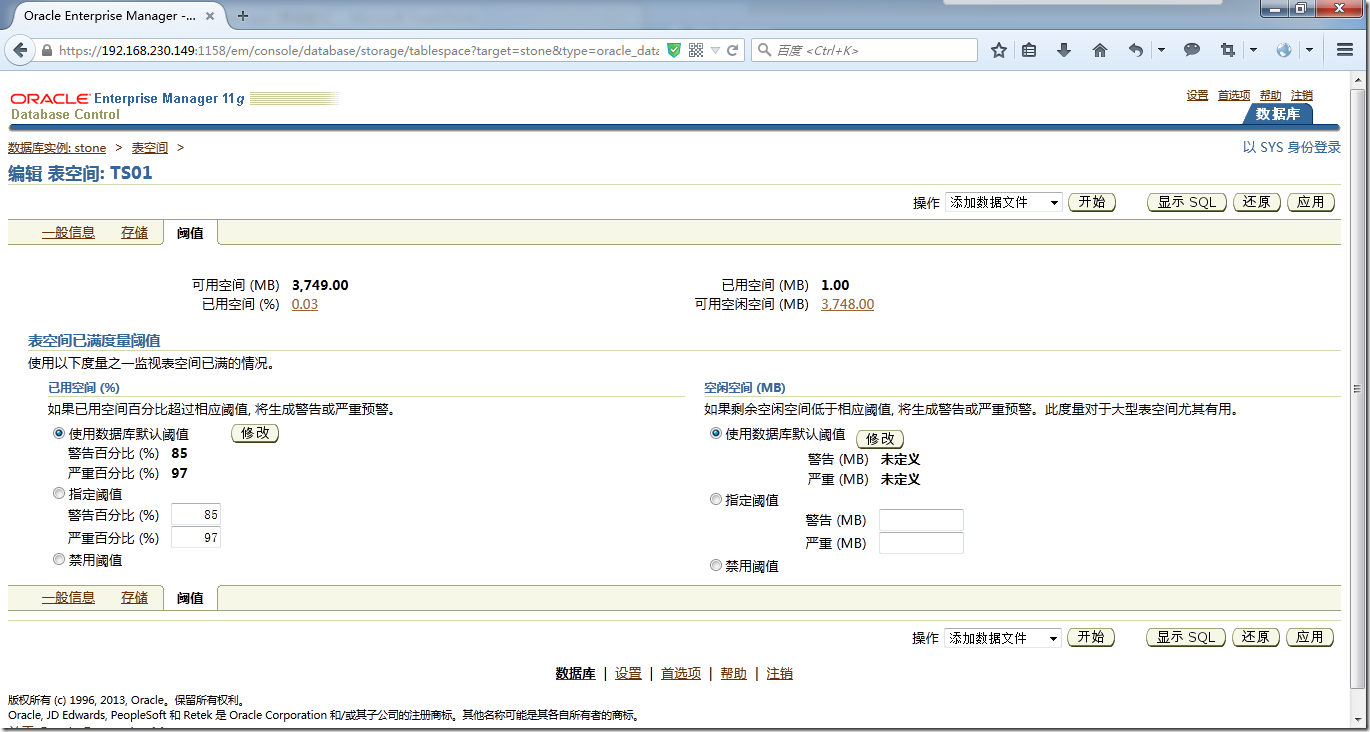The height and width of the screenshot is (732, 1370).
Task: Reload the page with the refresh icon
Action: coord(733,50)
